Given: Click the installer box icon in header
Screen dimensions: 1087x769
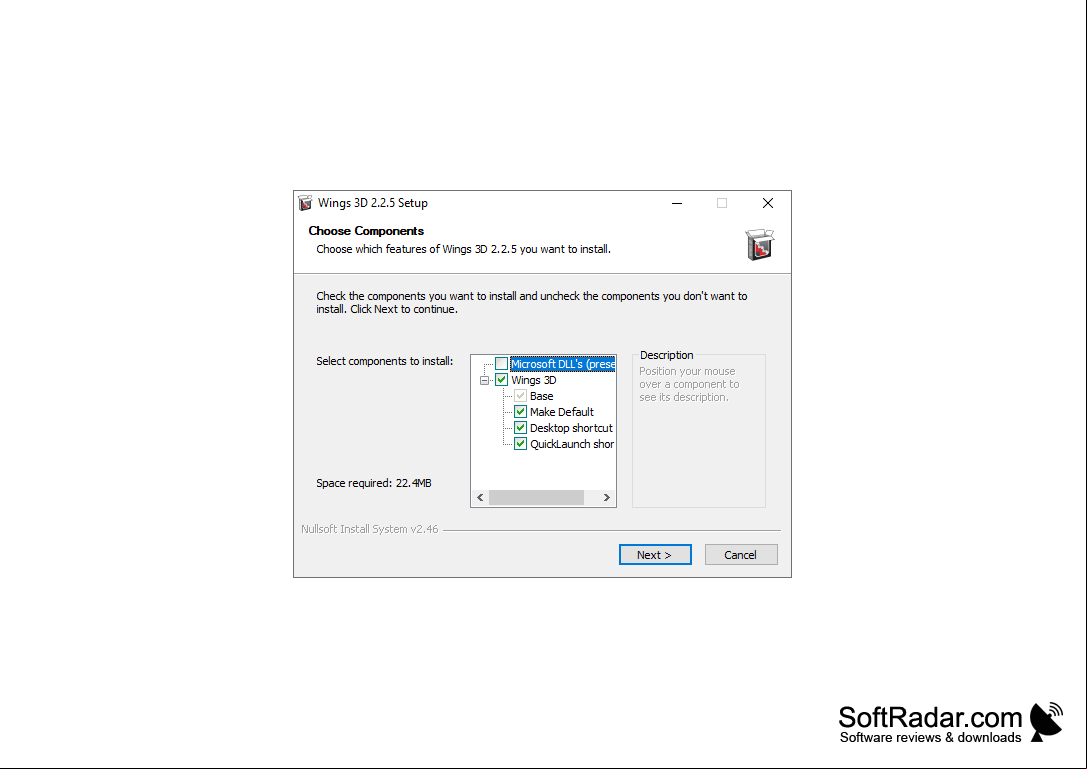Looking at the screenshot, I should [x=759, y=245].
